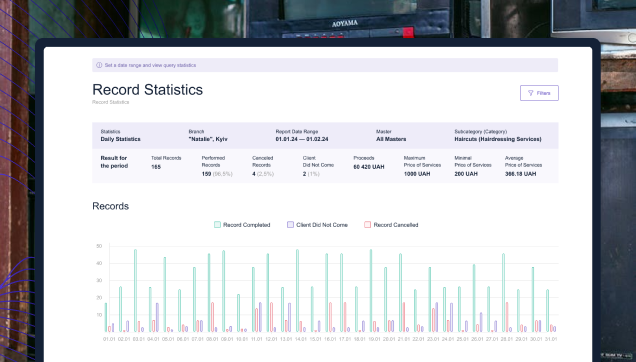The width and height of the screenshot is (636, 362).
Task: Click the green completed bar for 03.01
Action: [x=135, y=291]
